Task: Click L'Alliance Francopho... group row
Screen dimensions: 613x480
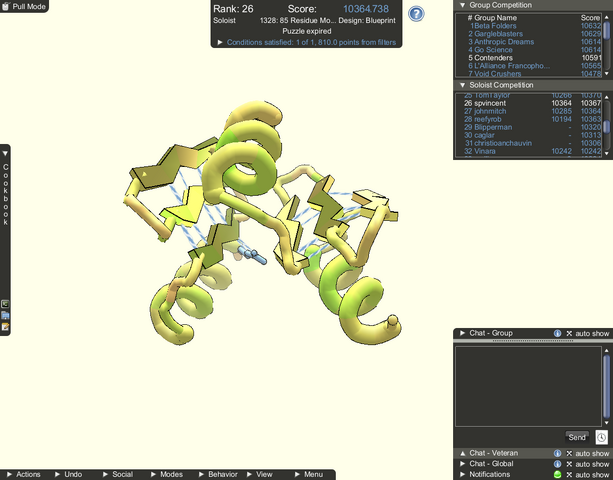Action: (534, 66)
